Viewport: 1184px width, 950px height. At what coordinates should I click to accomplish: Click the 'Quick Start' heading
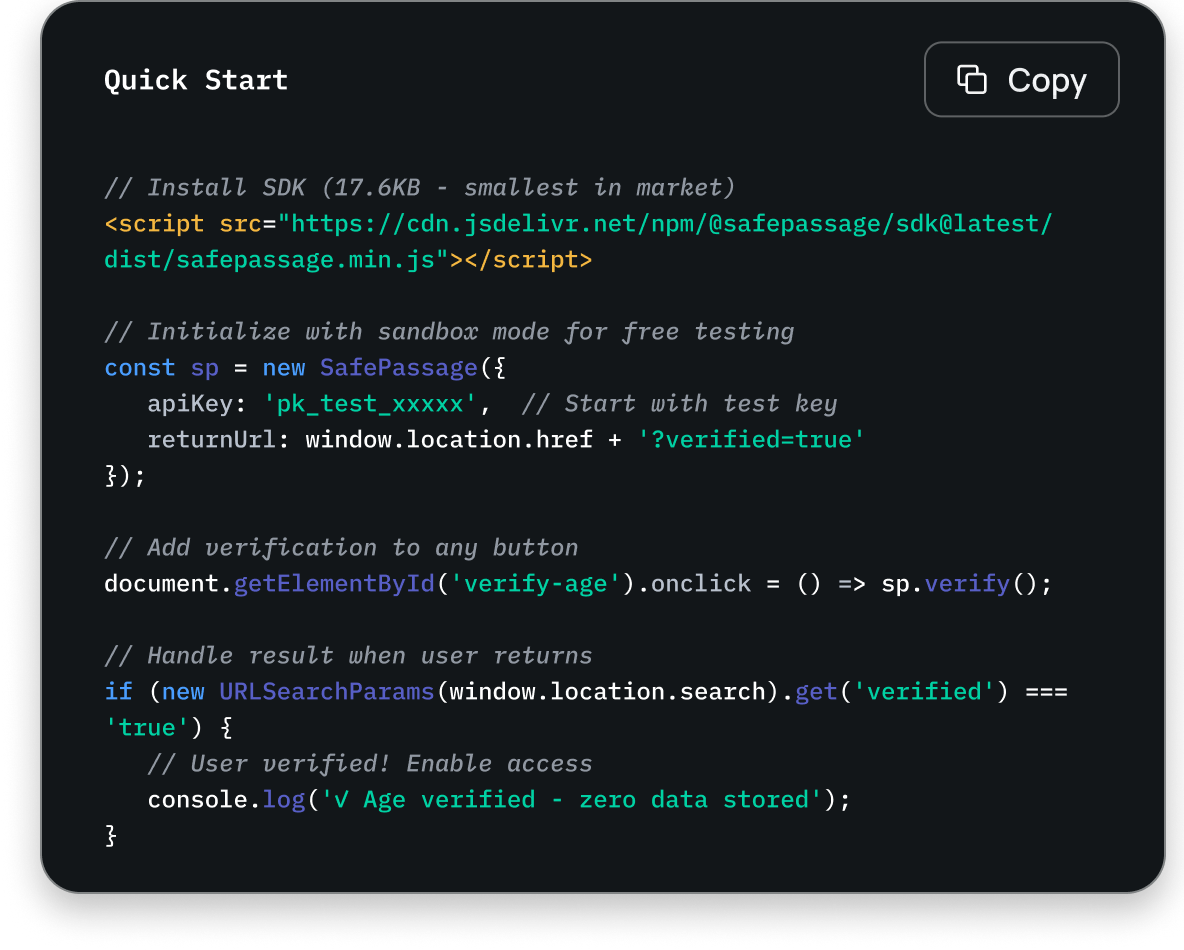coord(196,80)
